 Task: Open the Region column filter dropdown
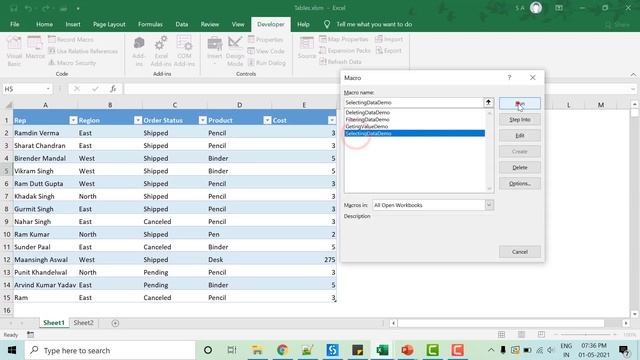pyautogui.click(x=138, y=120)
